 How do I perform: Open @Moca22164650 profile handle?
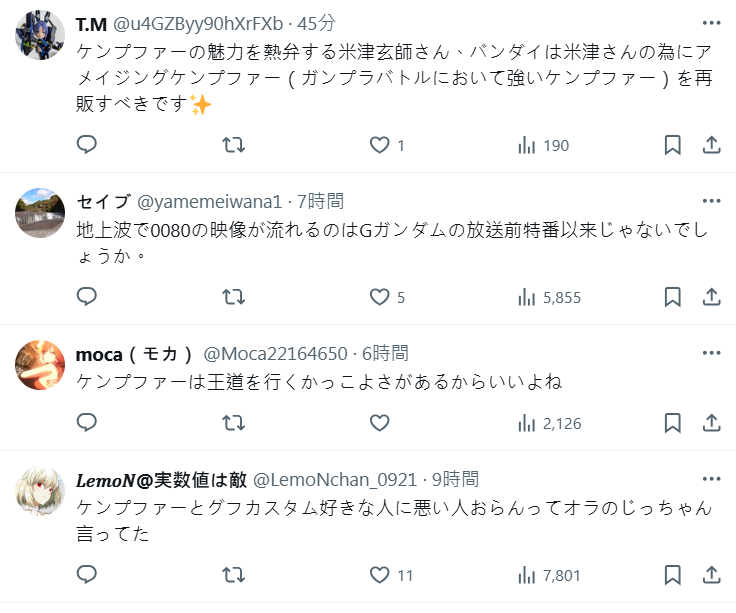pyautogui.click(x=275, y=353)
